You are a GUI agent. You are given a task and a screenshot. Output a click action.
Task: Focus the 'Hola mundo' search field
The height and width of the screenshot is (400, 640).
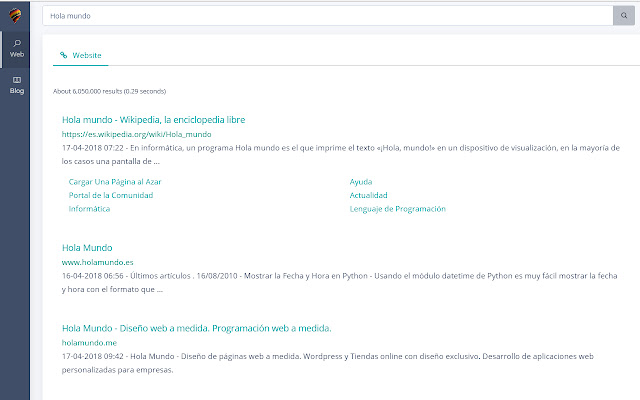pos(328,16)
